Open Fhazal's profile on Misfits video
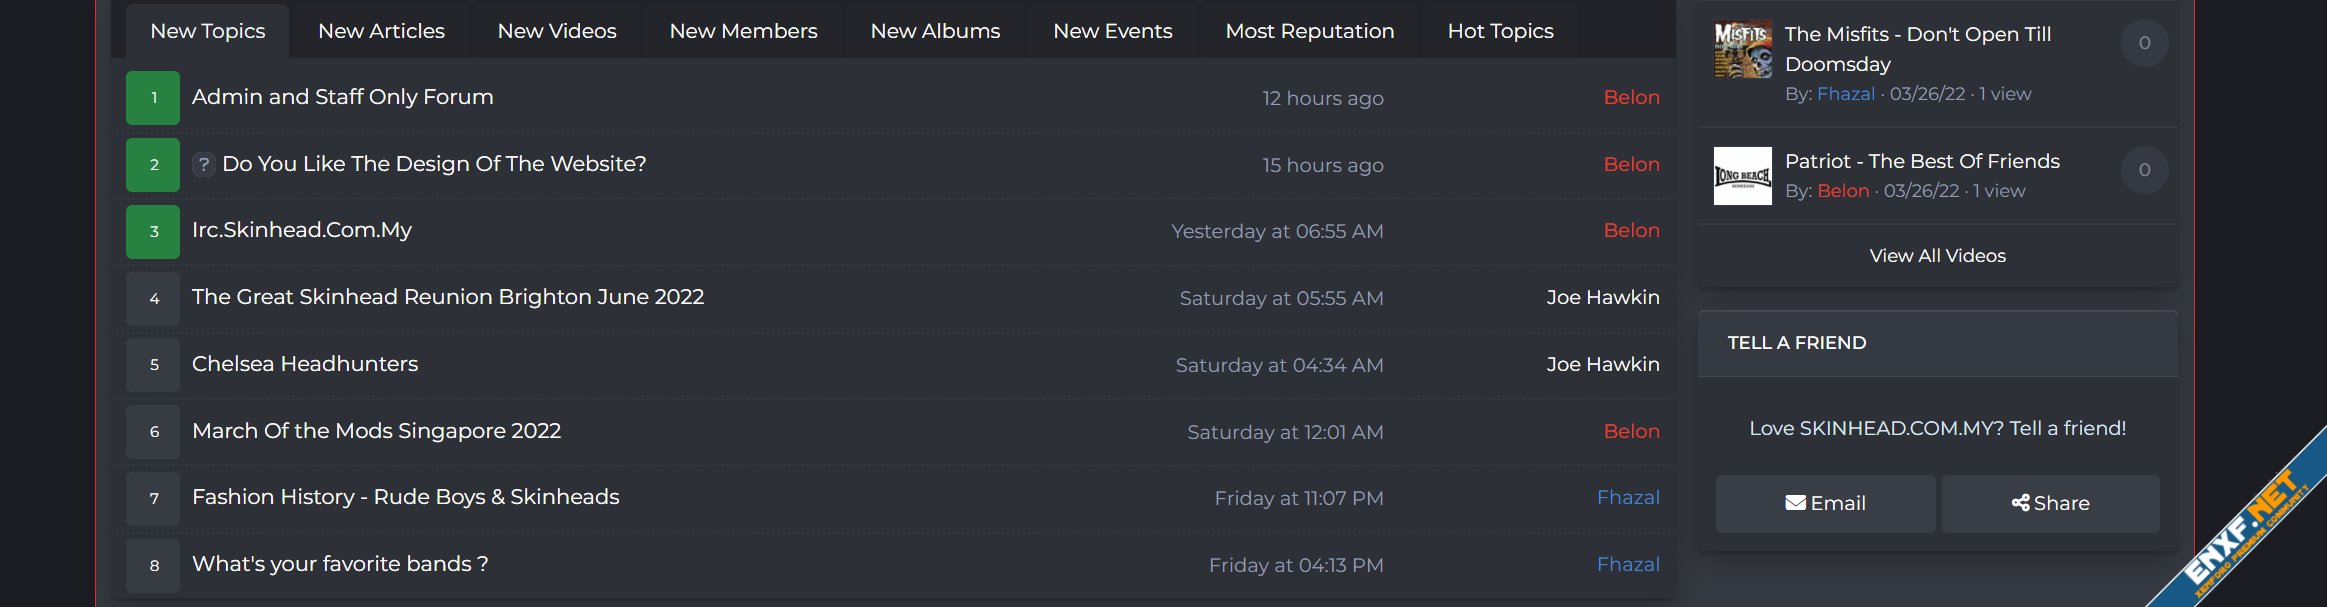This screenshot has height=607, width=2327. pos(1845,94)
